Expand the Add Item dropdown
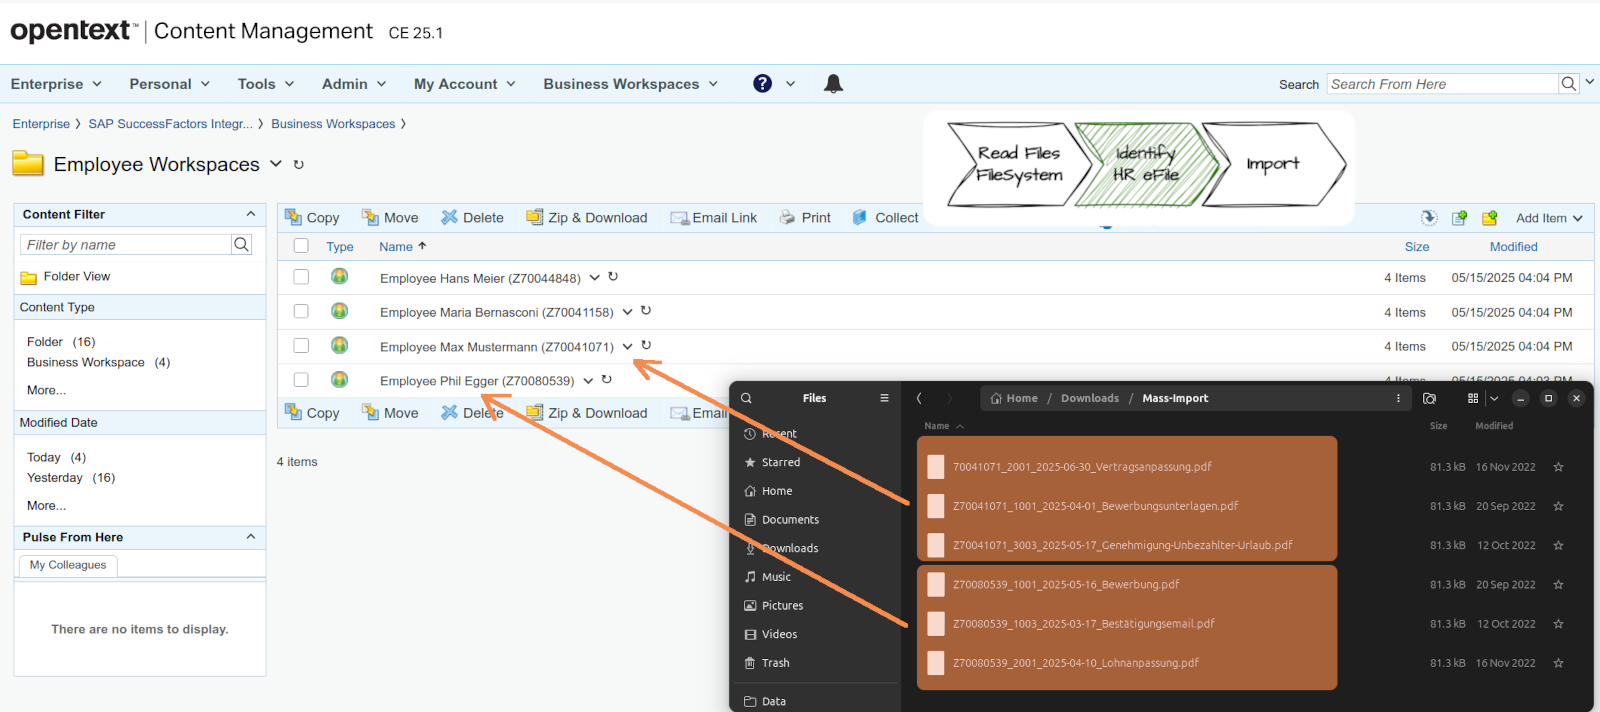 (x=1549, y=218)
